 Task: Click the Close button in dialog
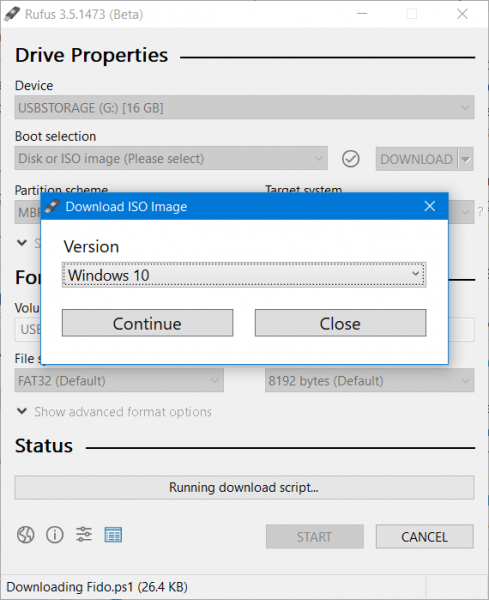click(341, 323)
